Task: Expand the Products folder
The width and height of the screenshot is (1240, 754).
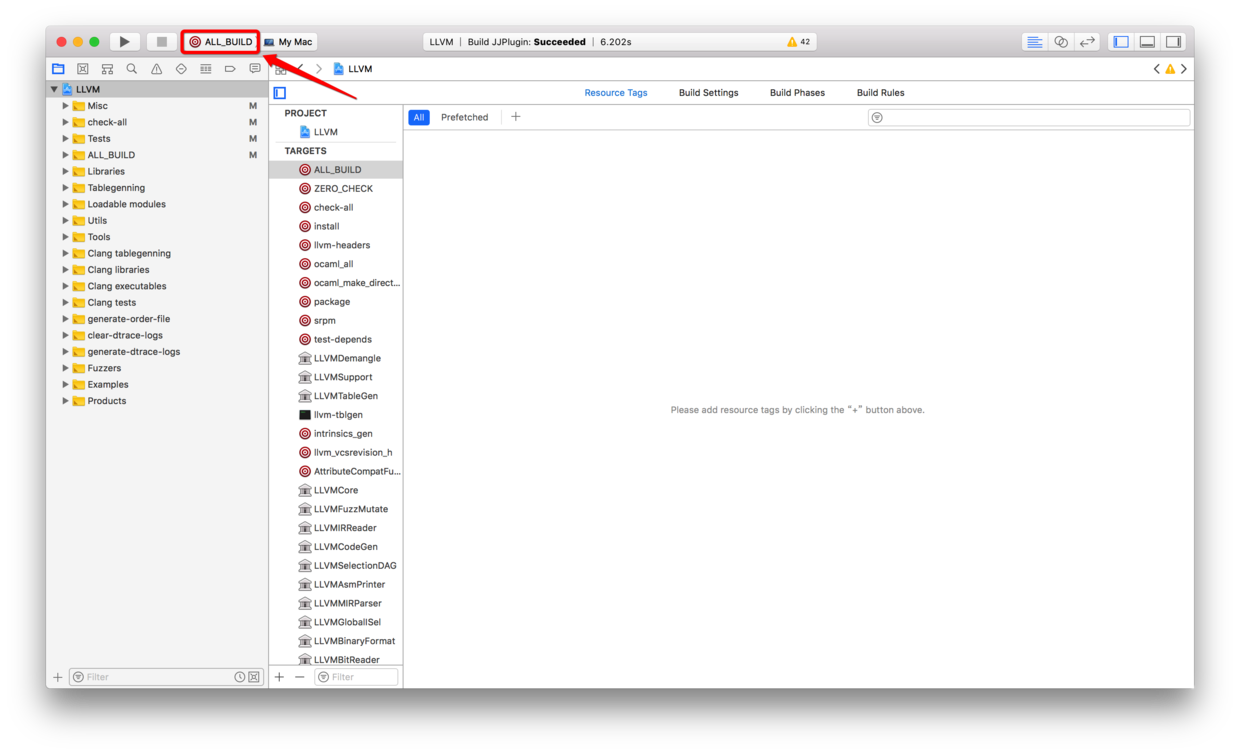Action: [66, 401]
